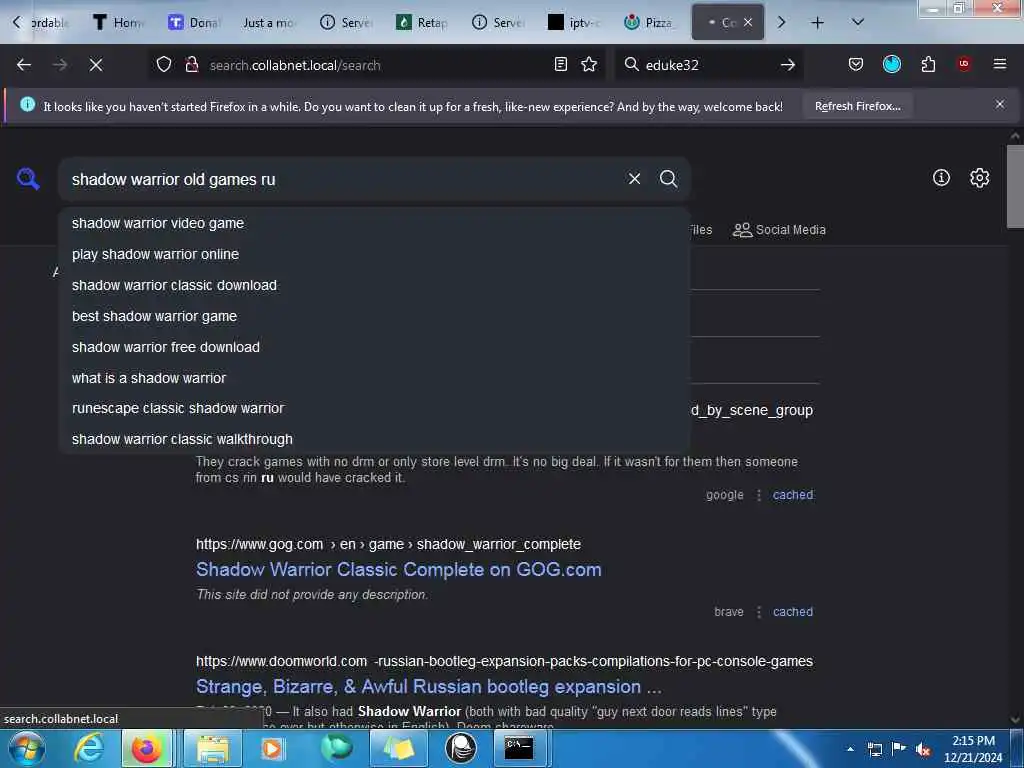Choose suggestion what is a shadow warrior

[374, 377]
